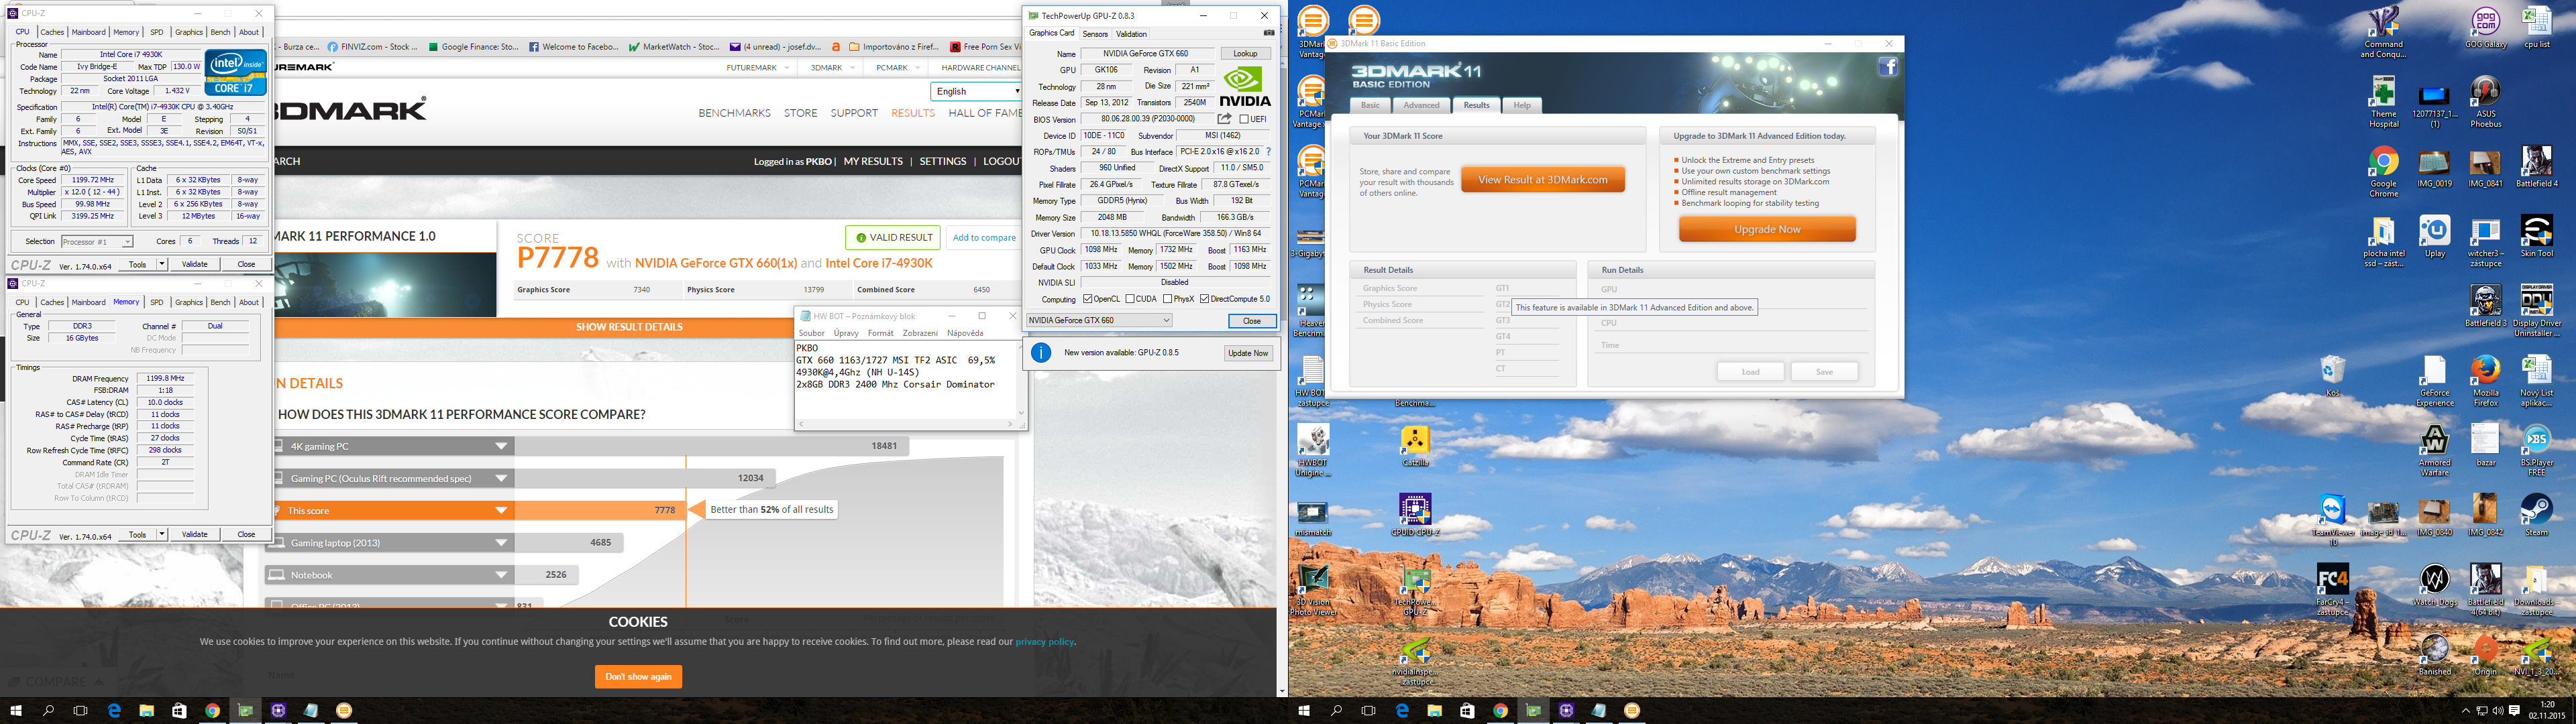The height and width of the screenshot is (724, 2576).
Task: Click the Add to compare button
Action: [984, 238]
